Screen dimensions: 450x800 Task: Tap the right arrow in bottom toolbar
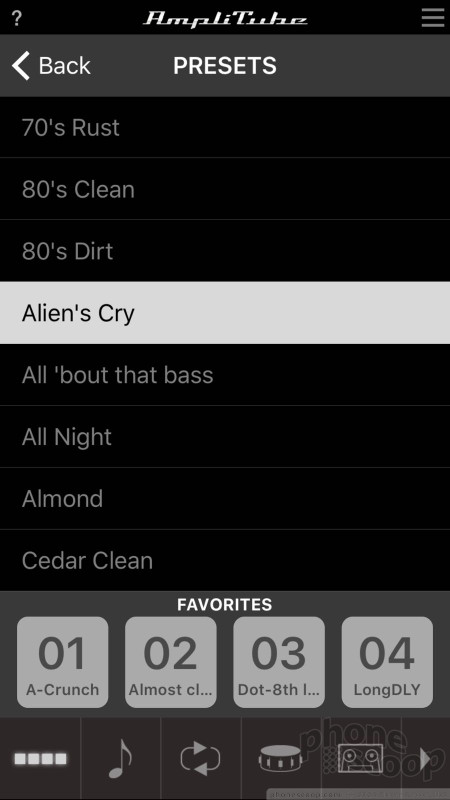click(x=426, y=760)
